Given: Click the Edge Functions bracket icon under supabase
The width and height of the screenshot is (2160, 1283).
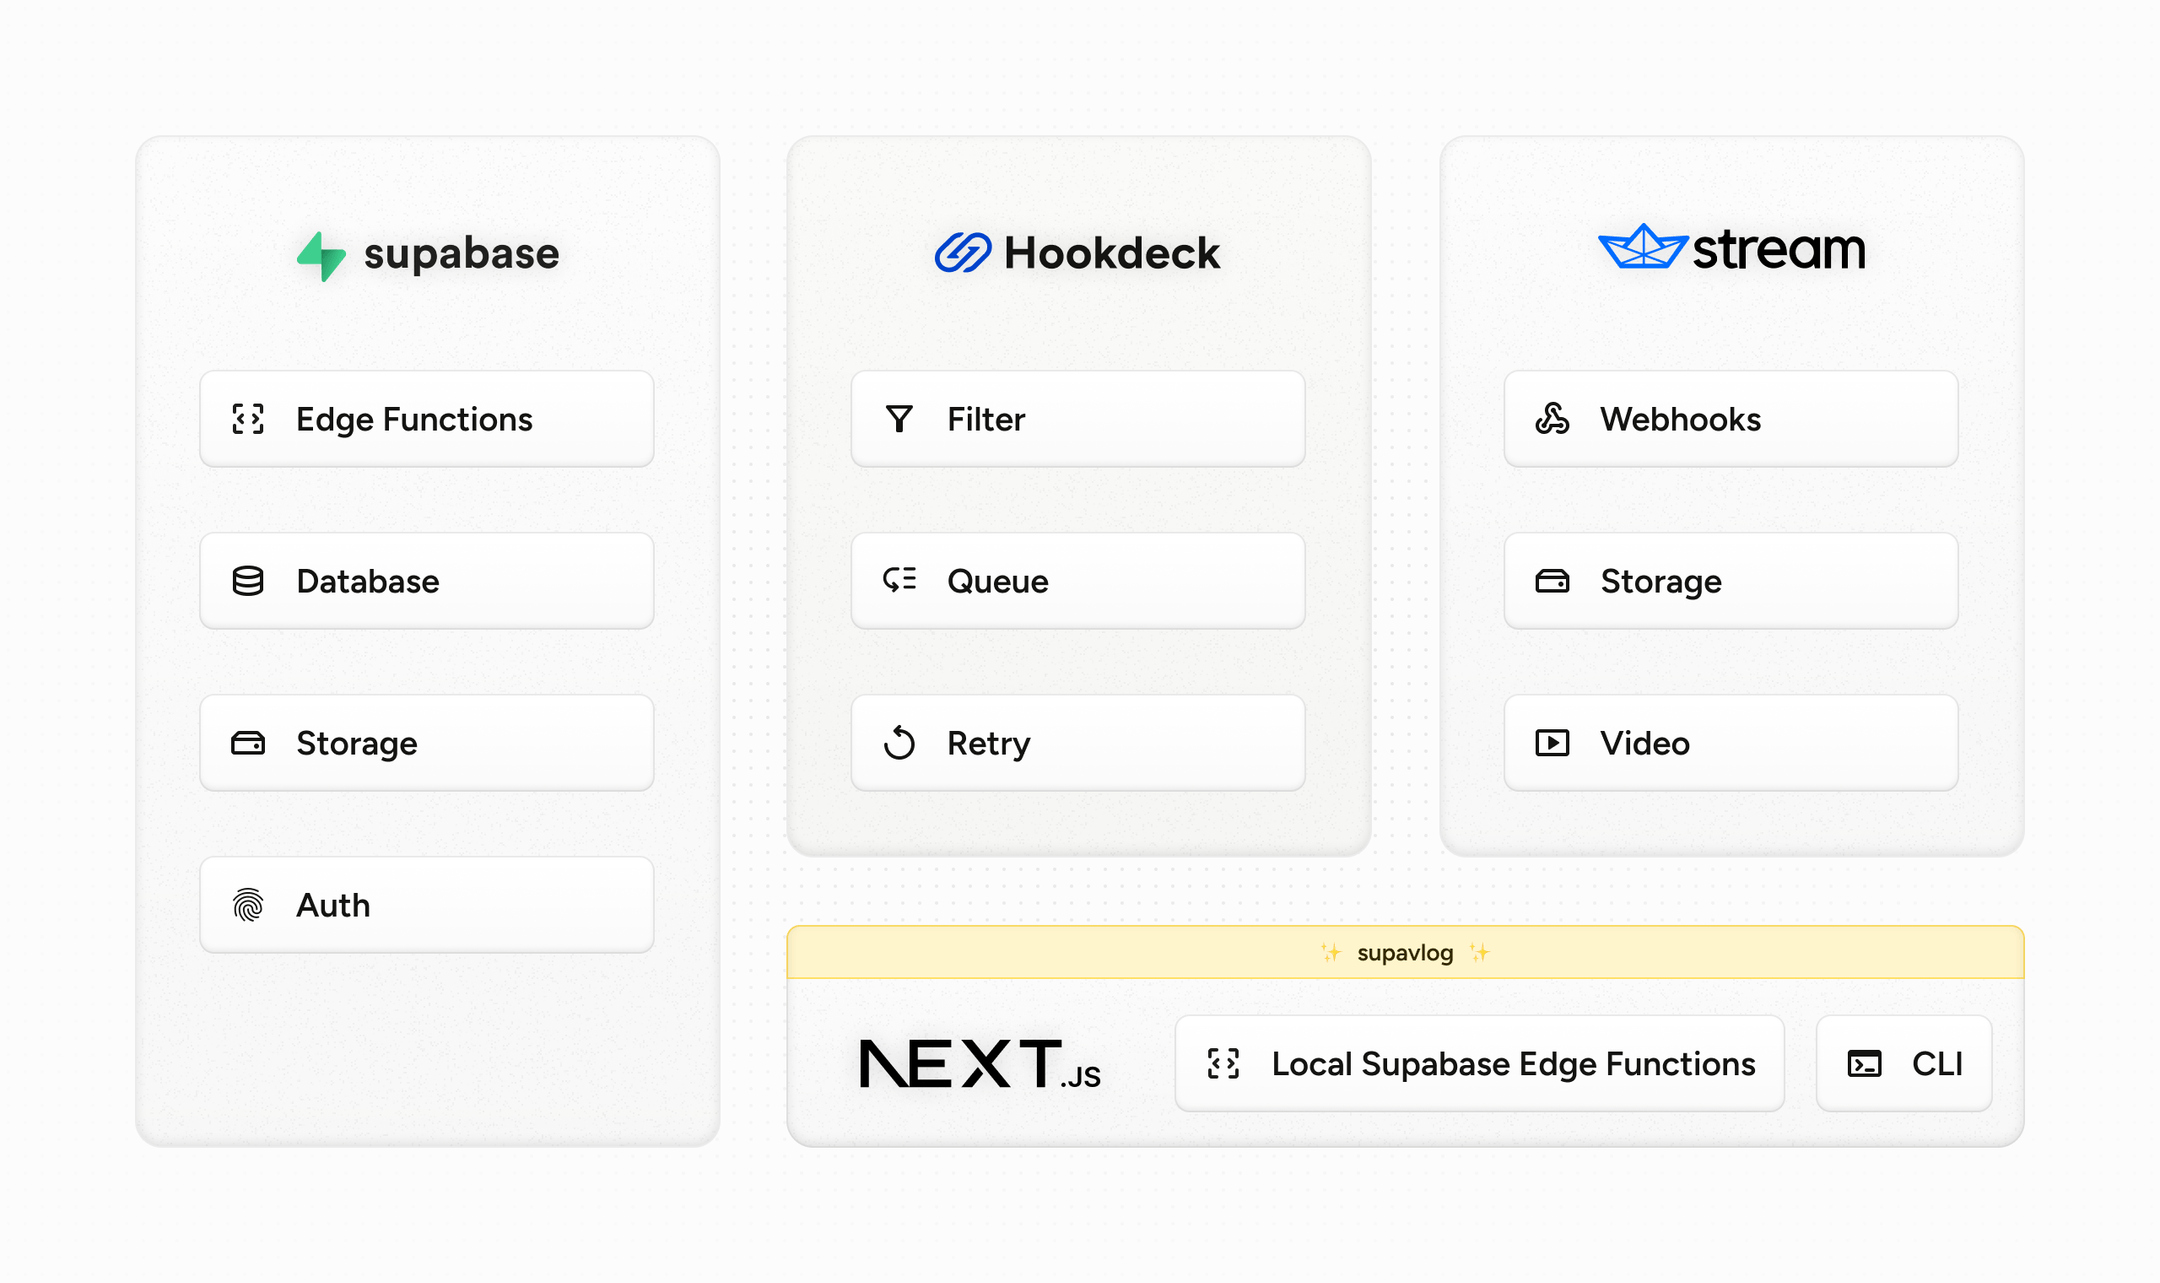Looking at the screenshot, I should (x=248, y=419).
